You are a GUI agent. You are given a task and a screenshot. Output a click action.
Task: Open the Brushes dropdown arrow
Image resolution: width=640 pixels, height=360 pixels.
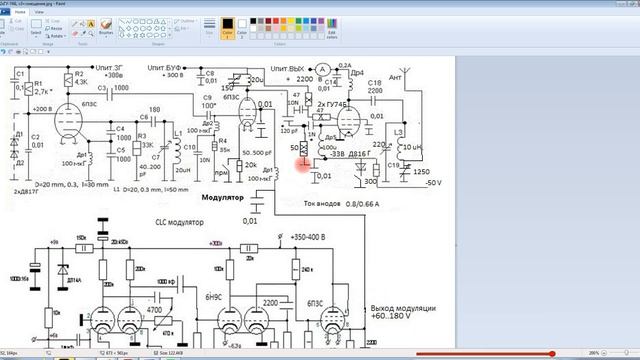(106, 37)
